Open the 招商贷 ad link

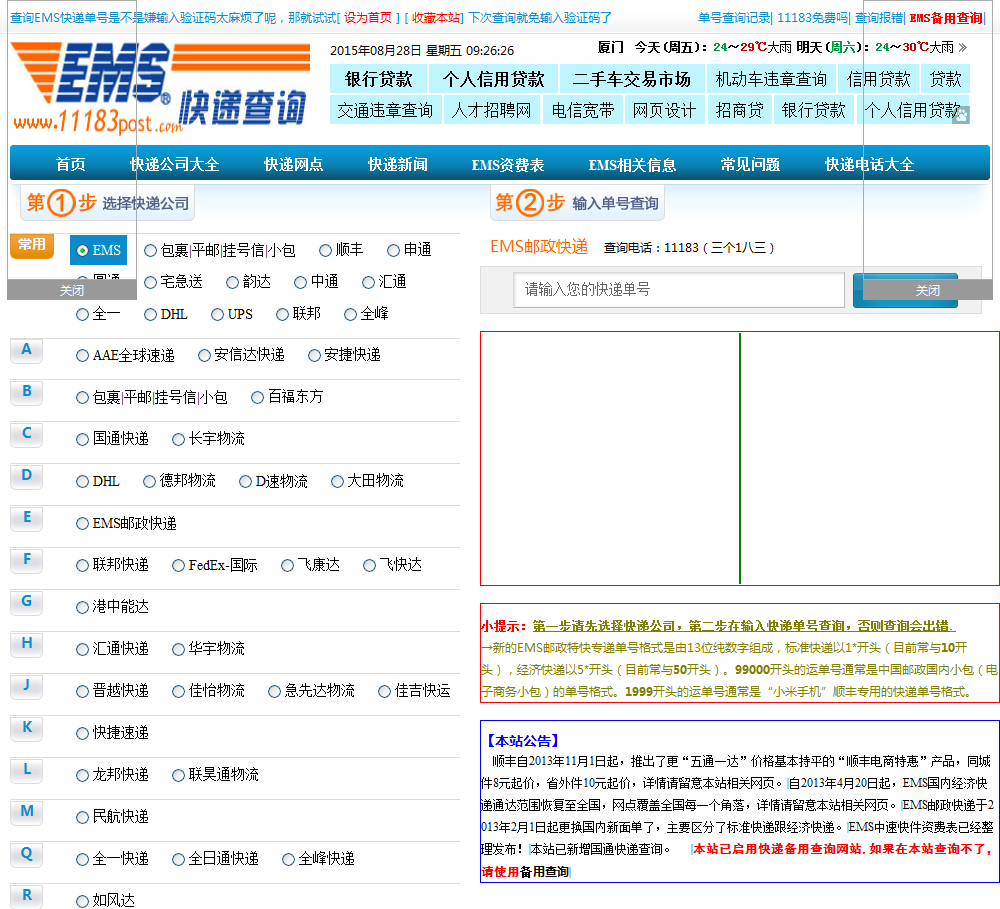point(739,110)
